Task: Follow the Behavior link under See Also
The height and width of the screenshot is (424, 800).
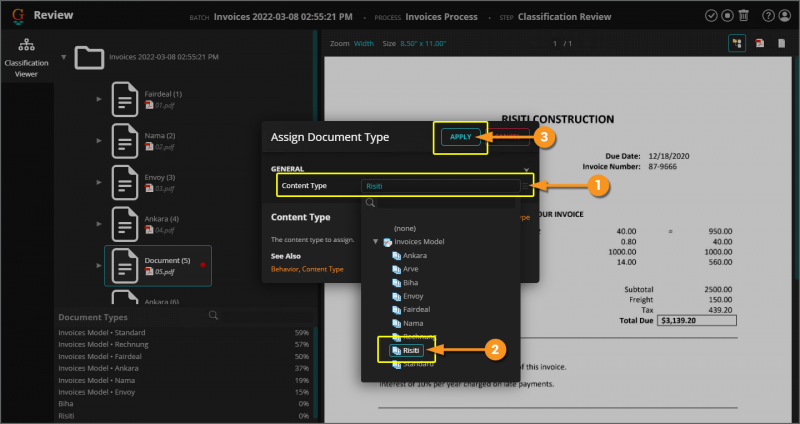Action: (284, 269)
